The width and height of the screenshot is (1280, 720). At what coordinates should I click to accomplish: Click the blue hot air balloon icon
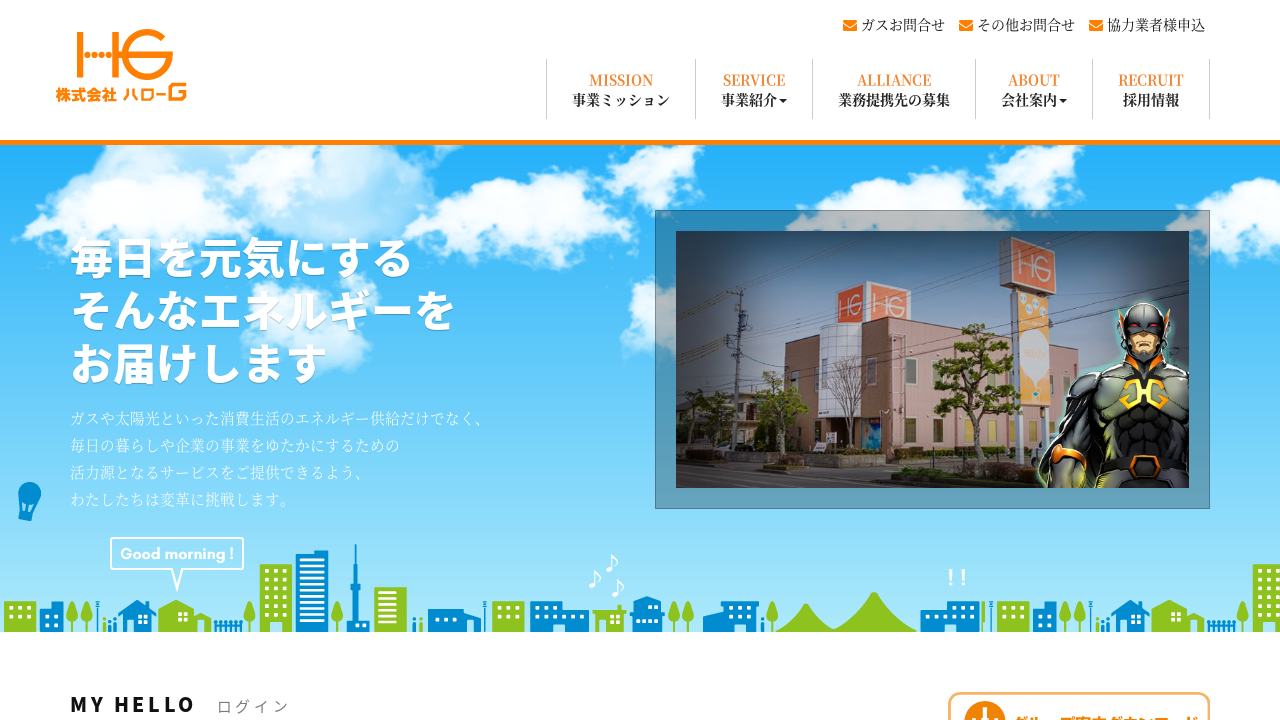(x=29, y=501)
